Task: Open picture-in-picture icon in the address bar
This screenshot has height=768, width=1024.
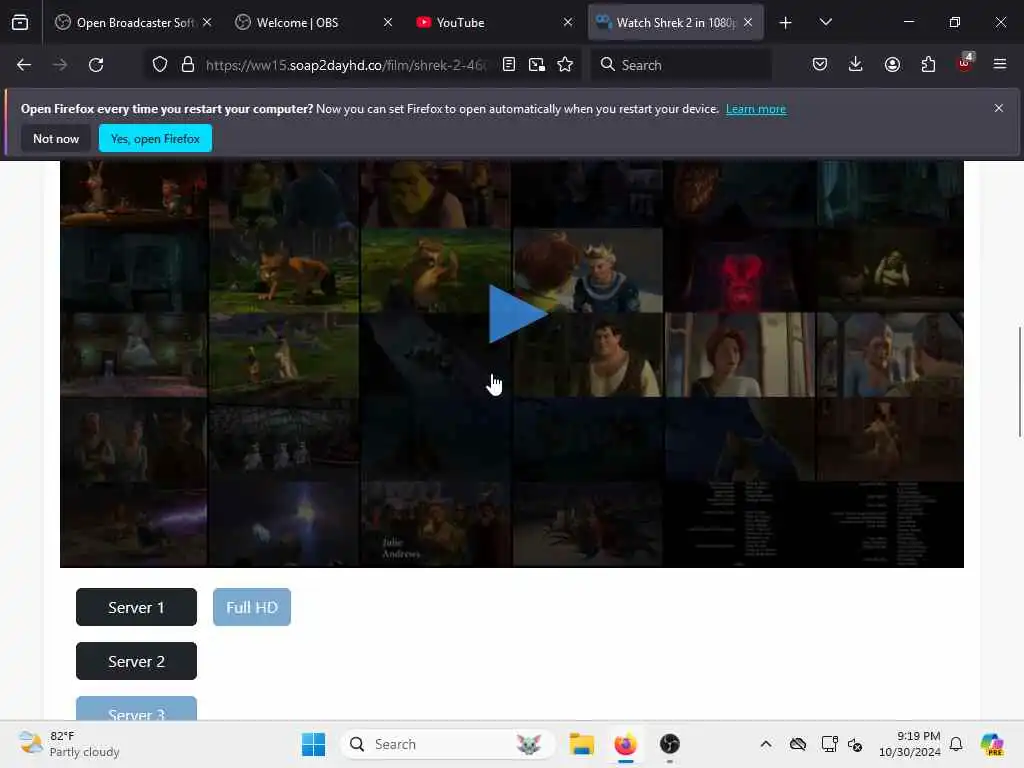Action: coord(537,65)
